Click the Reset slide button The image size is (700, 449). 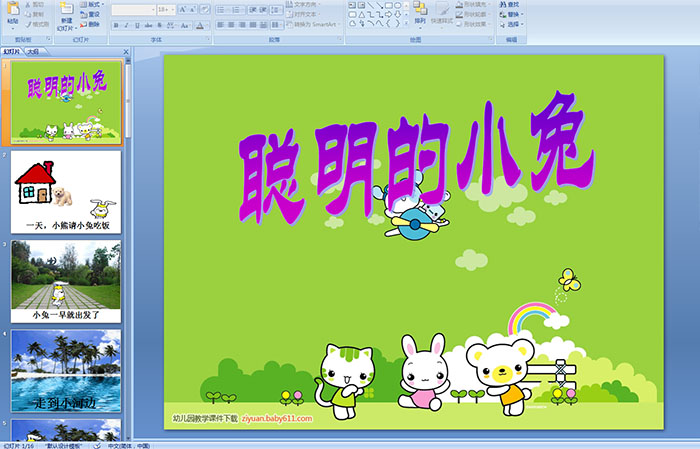90,14
